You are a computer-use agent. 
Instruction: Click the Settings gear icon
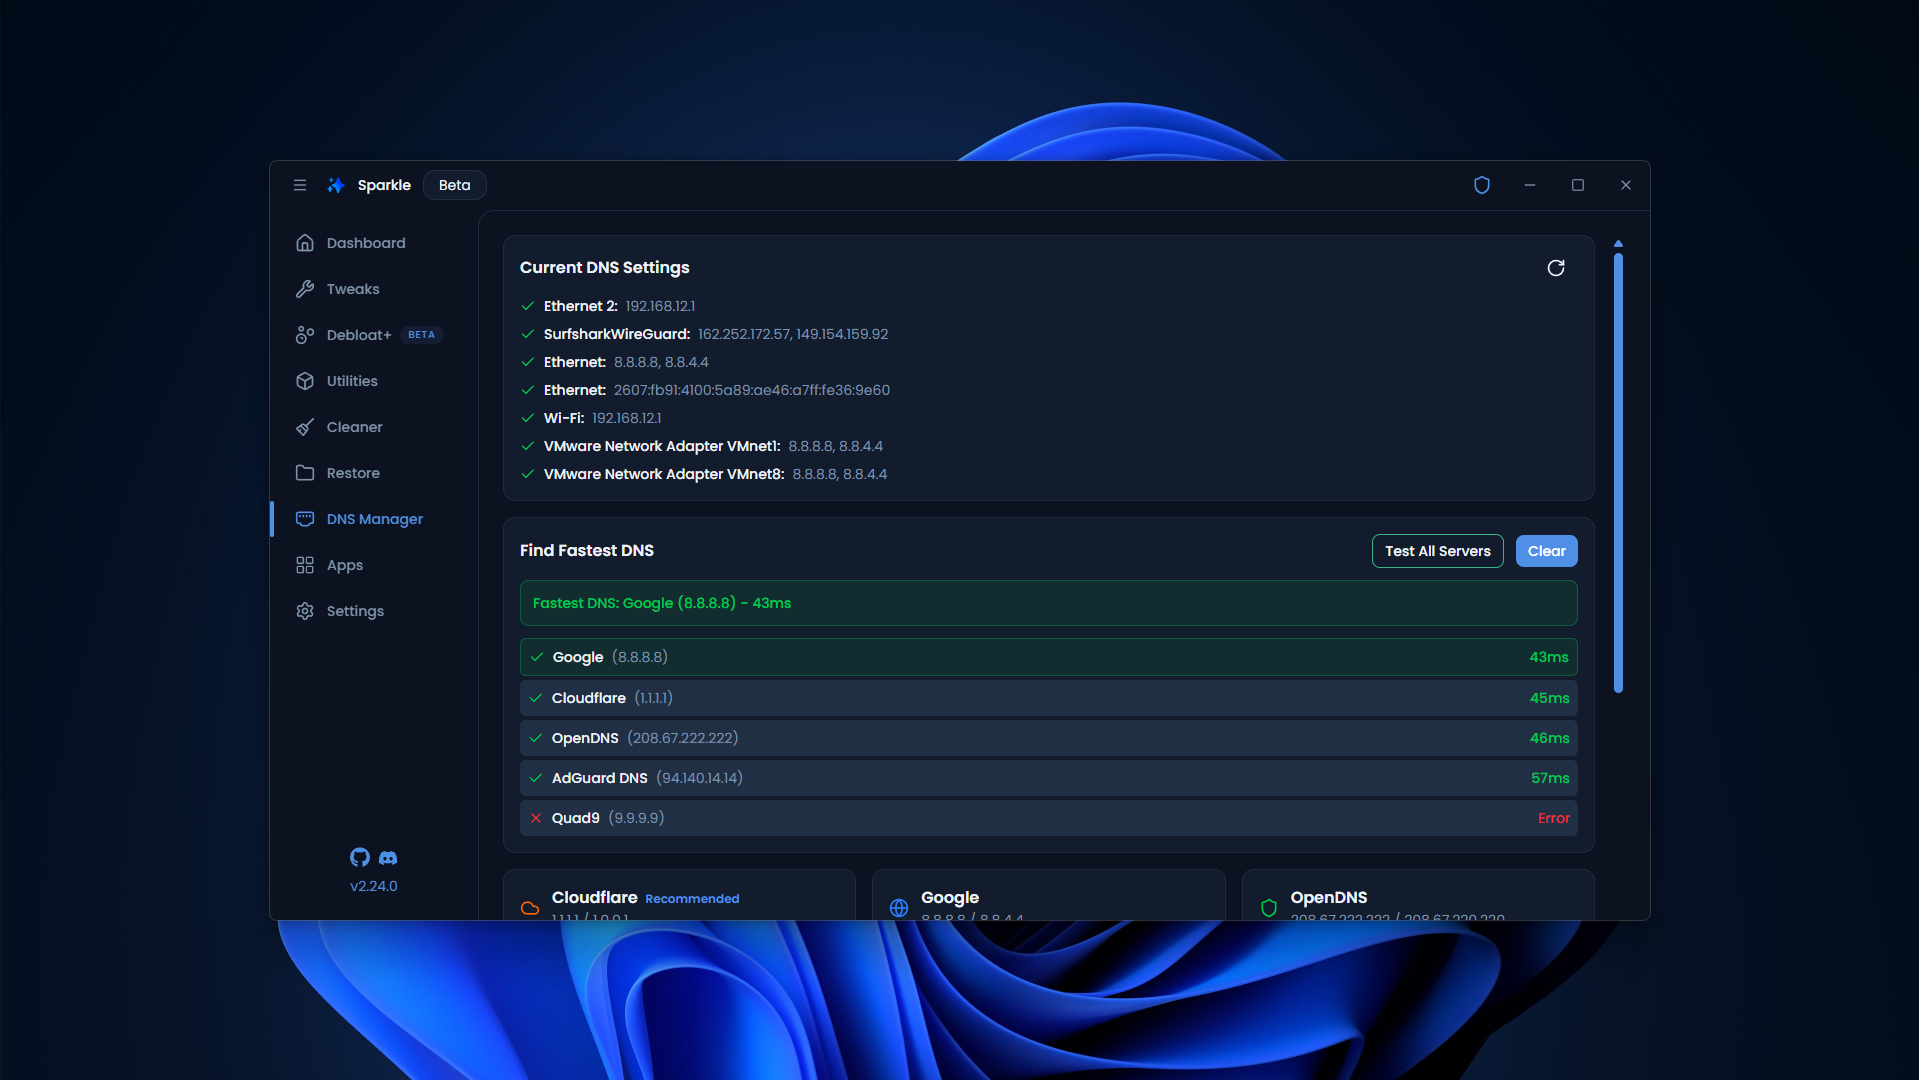(x=305, y=611)
